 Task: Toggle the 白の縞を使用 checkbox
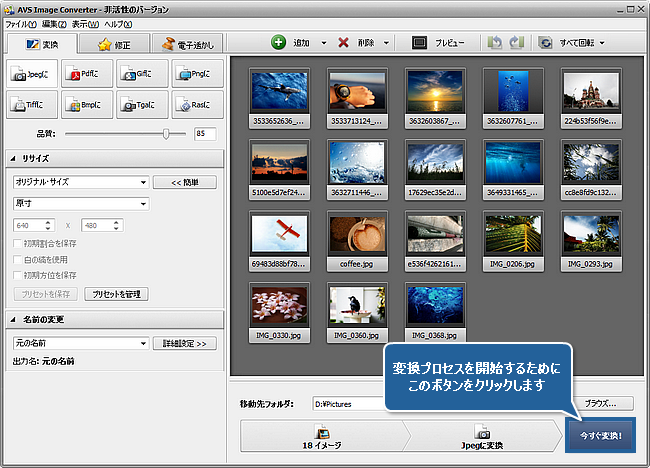[16, 260]
